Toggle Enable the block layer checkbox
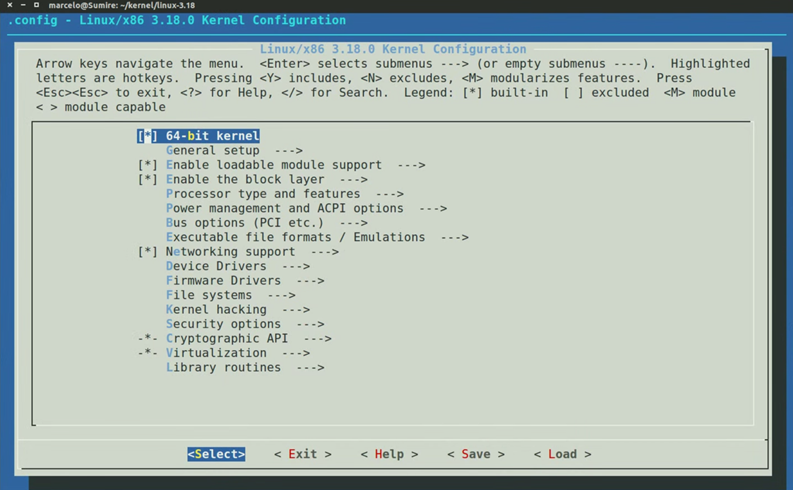The image size is (793, 490). [x=147, y=180]
